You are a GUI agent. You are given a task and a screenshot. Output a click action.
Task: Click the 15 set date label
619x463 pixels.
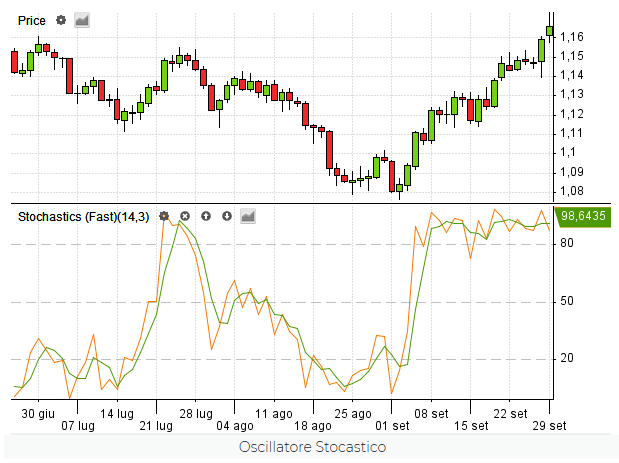click(x=471, y=426)
